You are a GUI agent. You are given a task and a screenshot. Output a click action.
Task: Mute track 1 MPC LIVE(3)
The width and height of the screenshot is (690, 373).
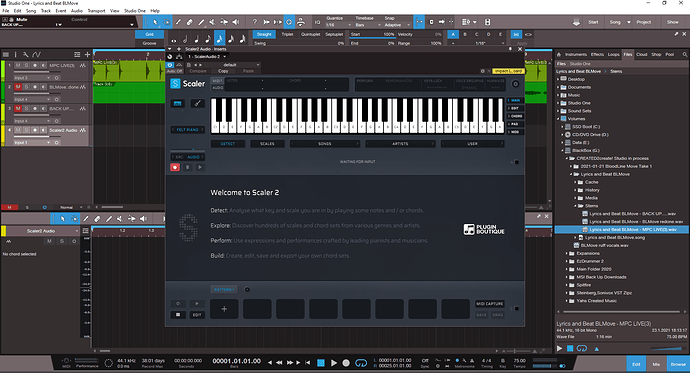click(x=18, y=65)
